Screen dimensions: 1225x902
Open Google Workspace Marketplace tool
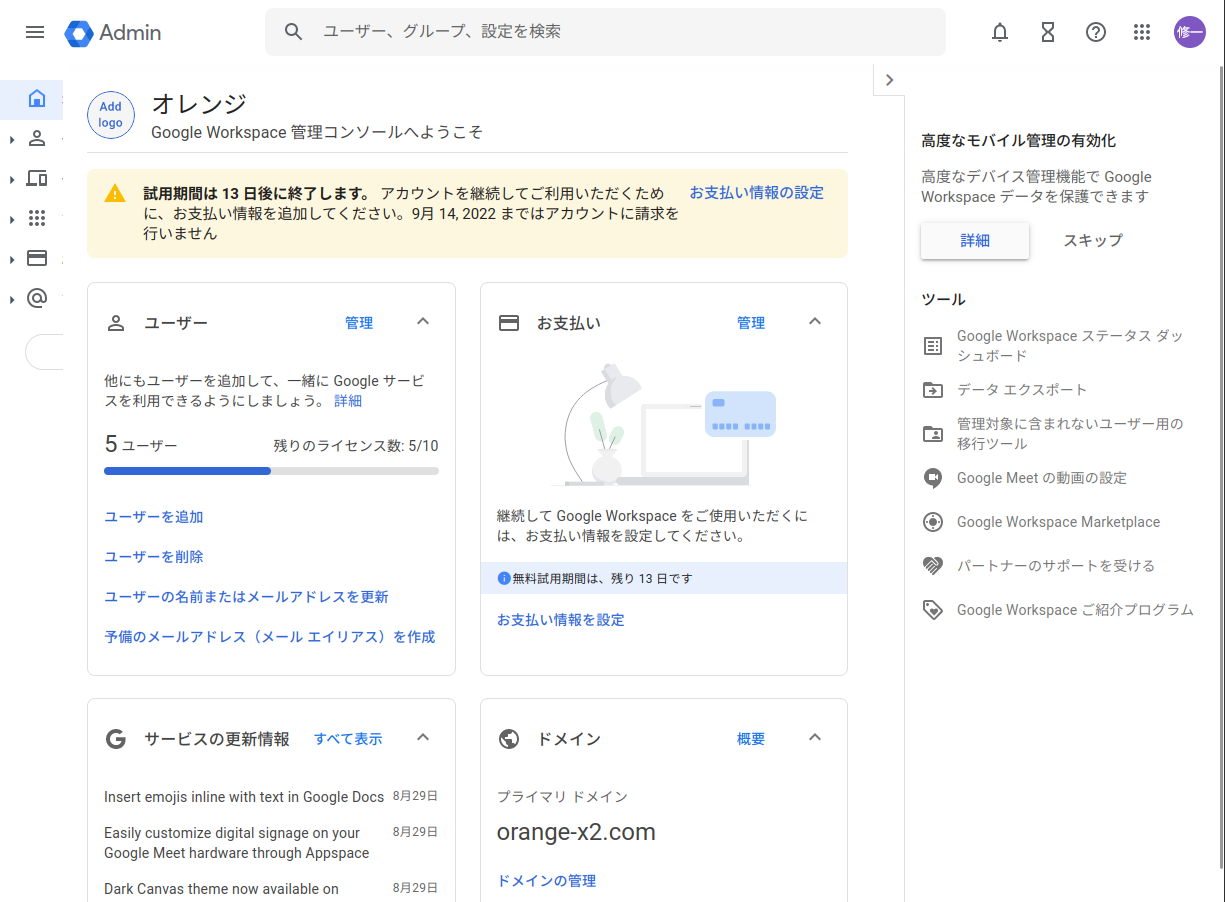pos(1058,522)
